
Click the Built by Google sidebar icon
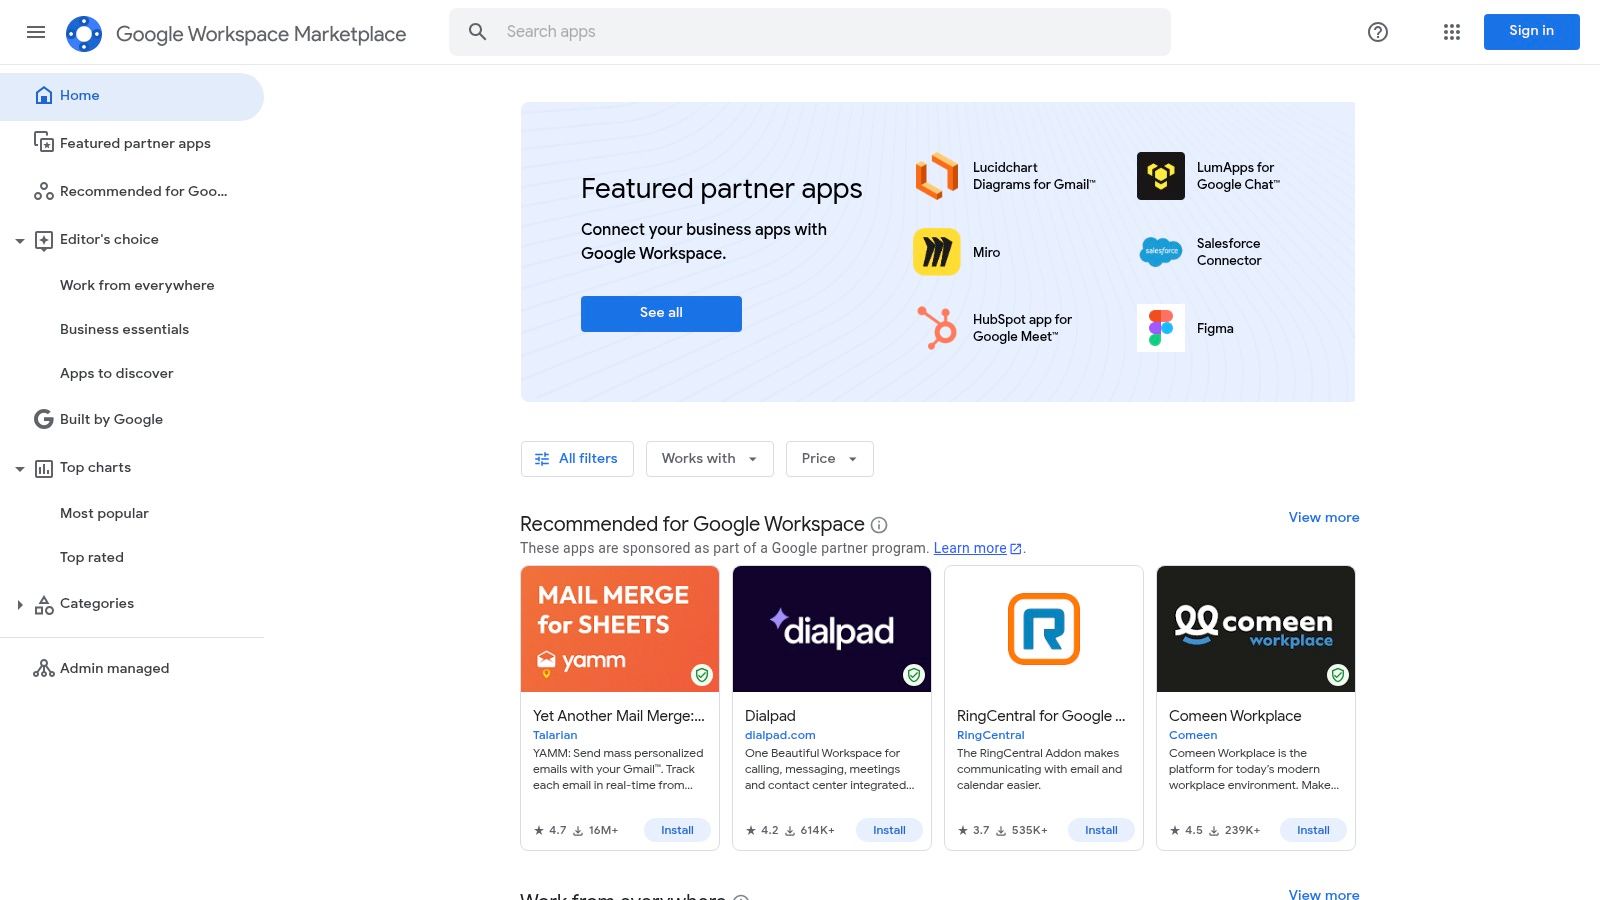(43, 419)
